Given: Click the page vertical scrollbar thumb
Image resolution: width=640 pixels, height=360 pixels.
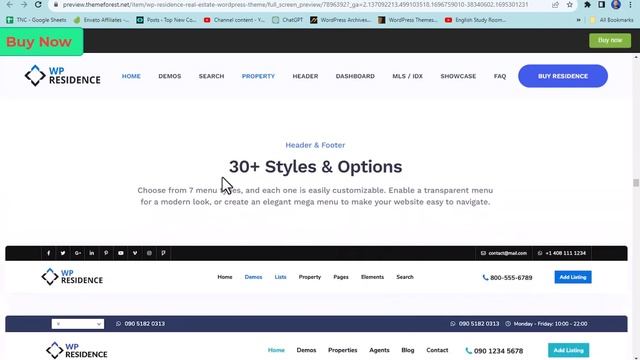Looking at the screenshot, I should (x=636, y=183).
